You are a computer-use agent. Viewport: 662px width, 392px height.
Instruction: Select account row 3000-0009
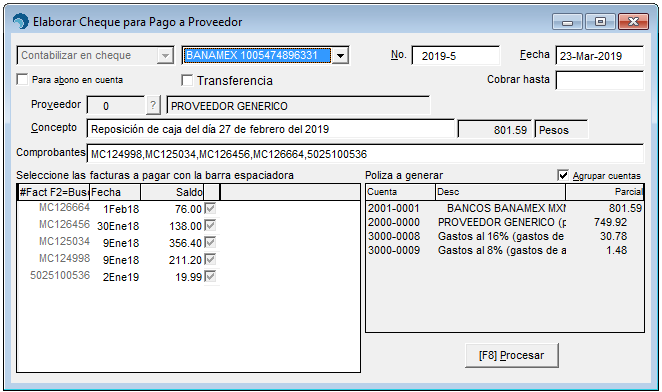(x=505, y=250)
